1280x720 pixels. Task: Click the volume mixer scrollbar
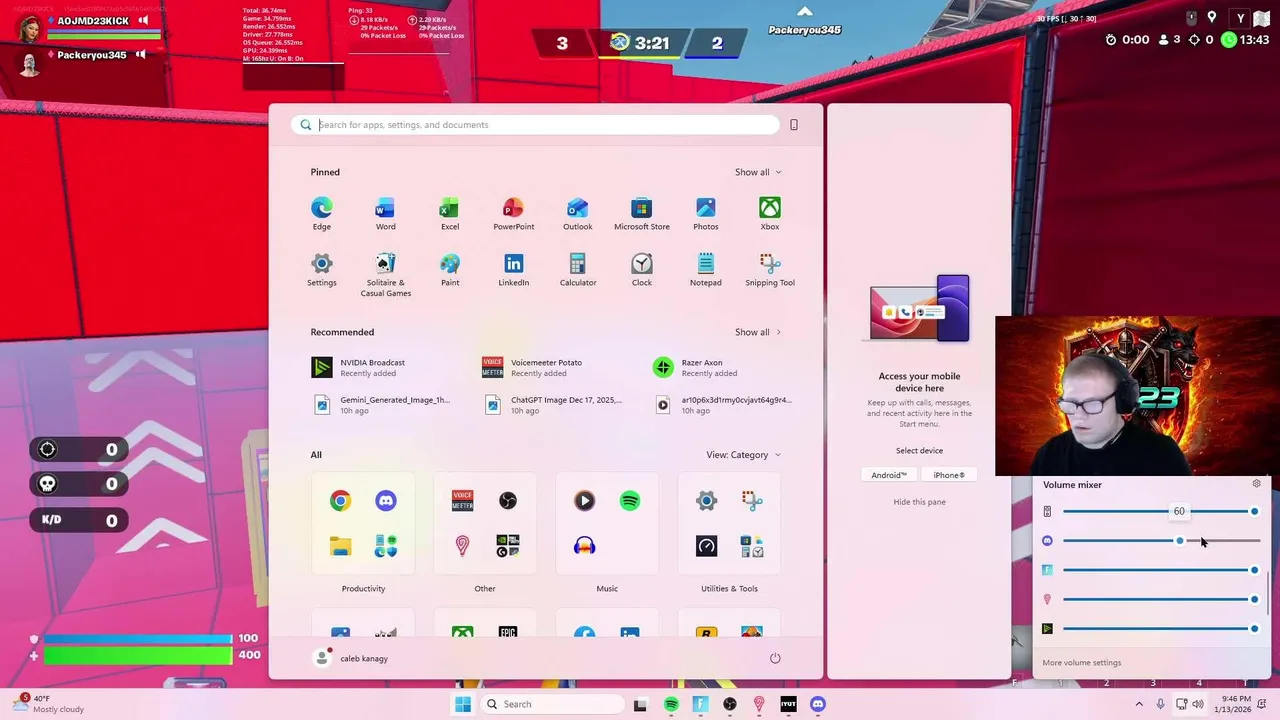(1268, 593)
